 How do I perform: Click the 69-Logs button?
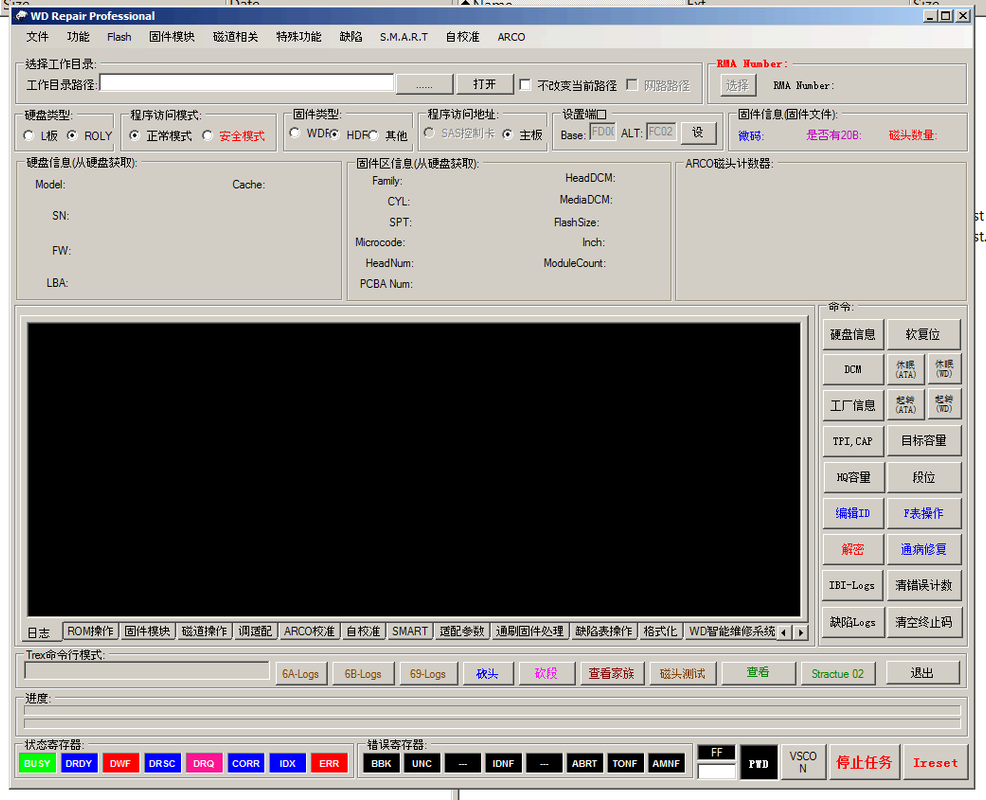pos(428,674)
